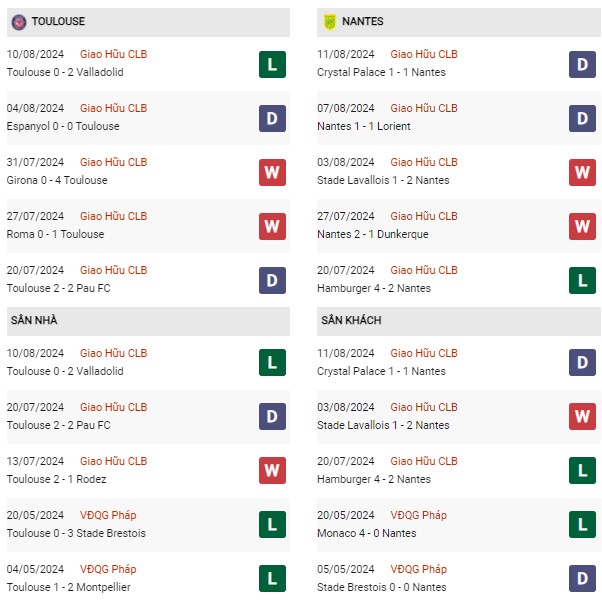The image size is (602, 602).
Task: Click the red W badge for Girona 0-4 Toulouse
Action: tap(272, 172)
